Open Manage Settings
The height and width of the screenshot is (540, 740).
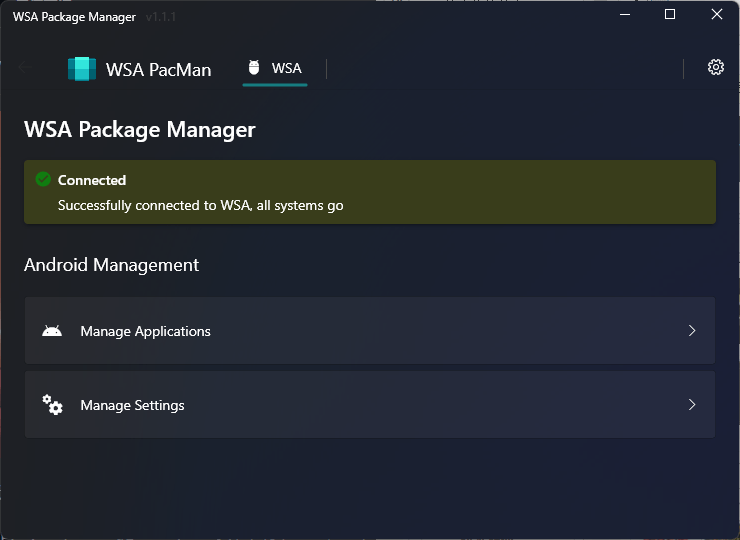370,405
